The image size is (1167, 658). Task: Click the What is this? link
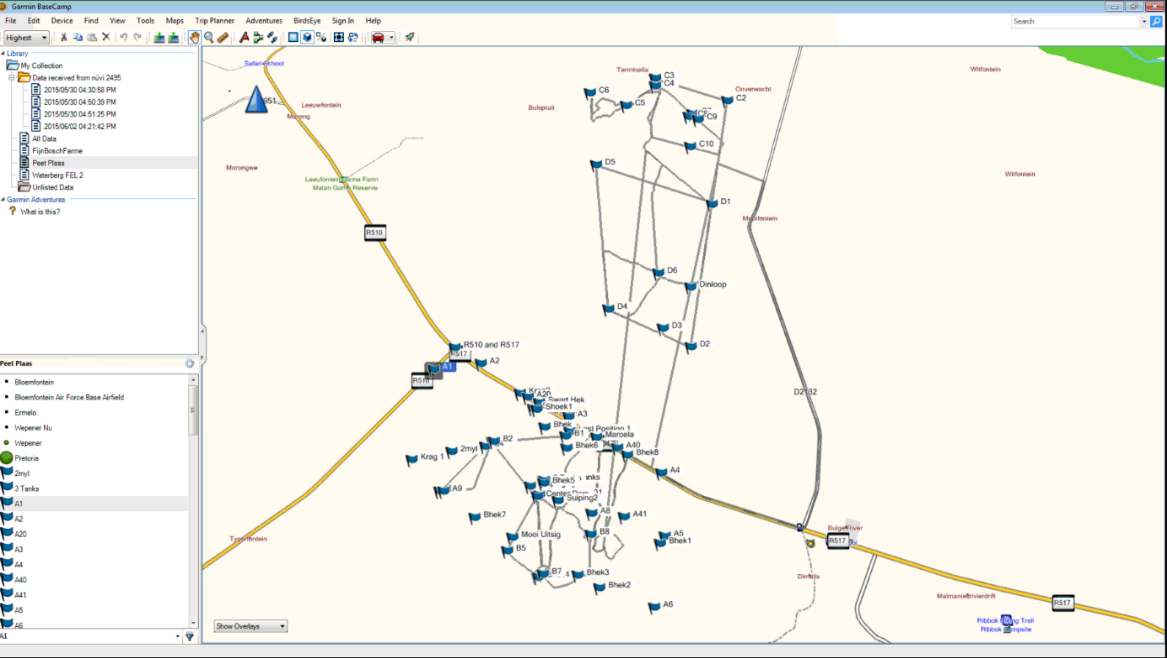pos(40,212)
